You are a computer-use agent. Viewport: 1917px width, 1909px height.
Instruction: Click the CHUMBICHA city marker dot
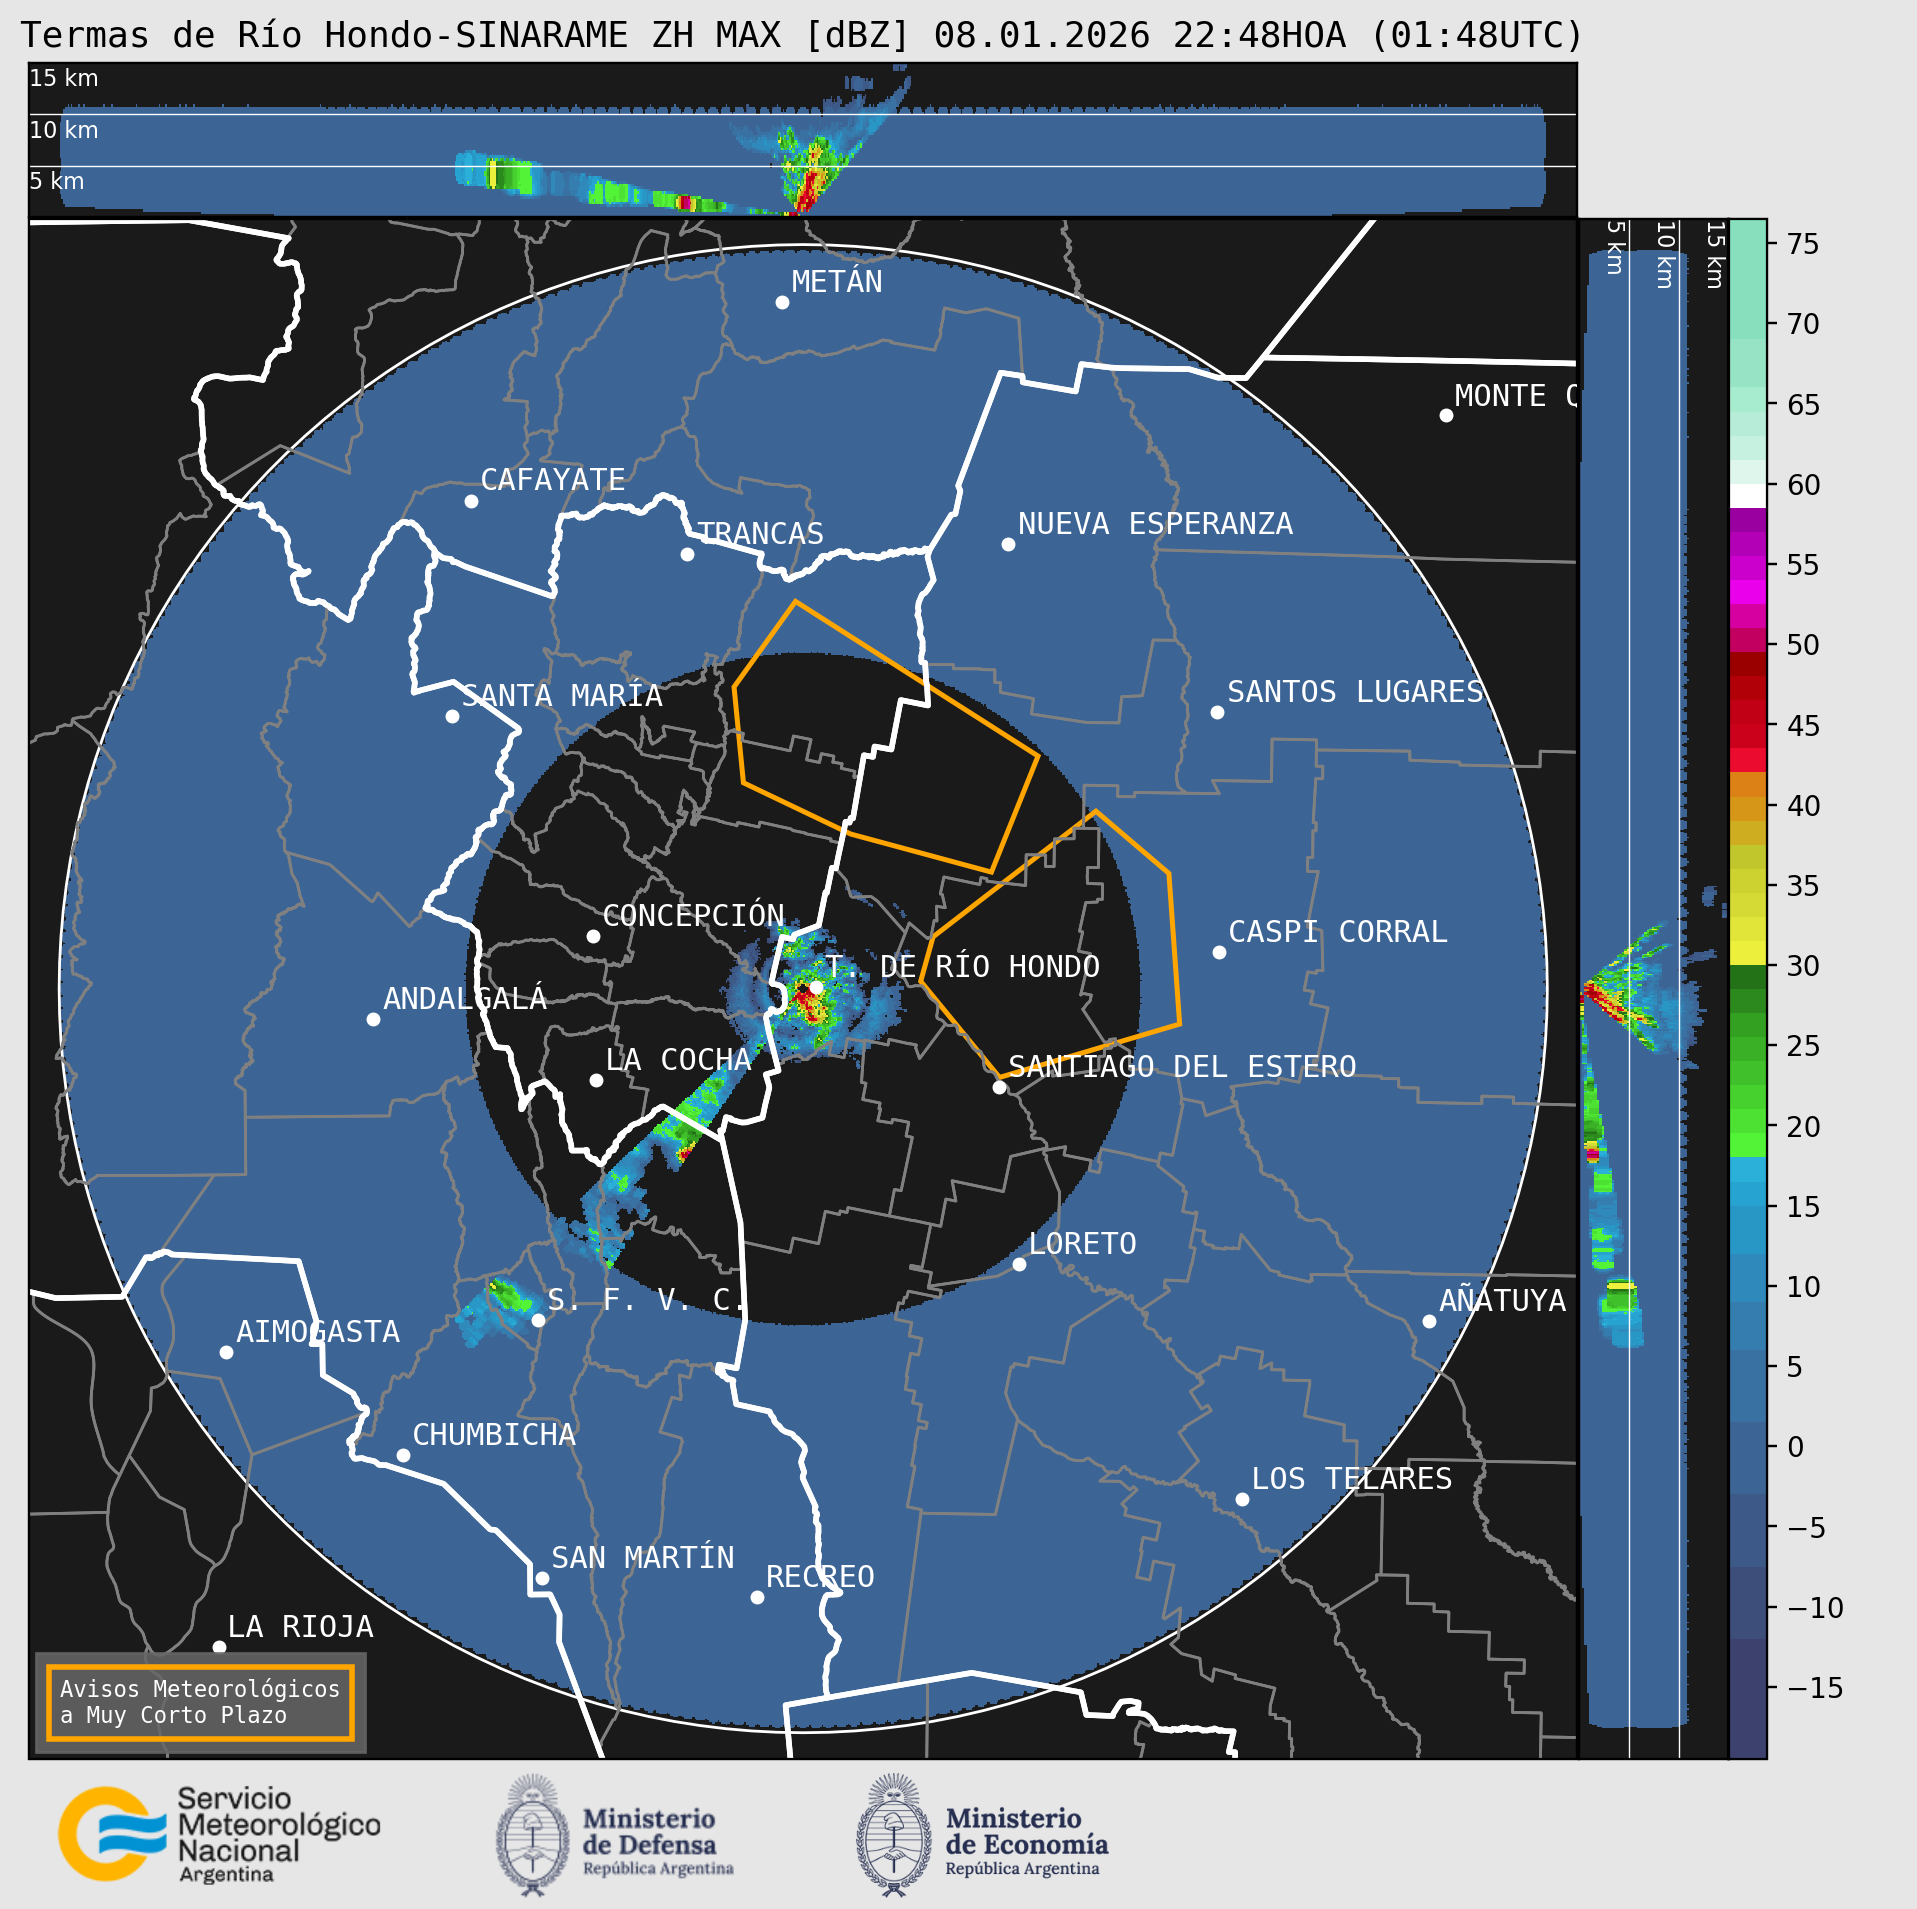pyautogui.click(x=403, y=1455)
